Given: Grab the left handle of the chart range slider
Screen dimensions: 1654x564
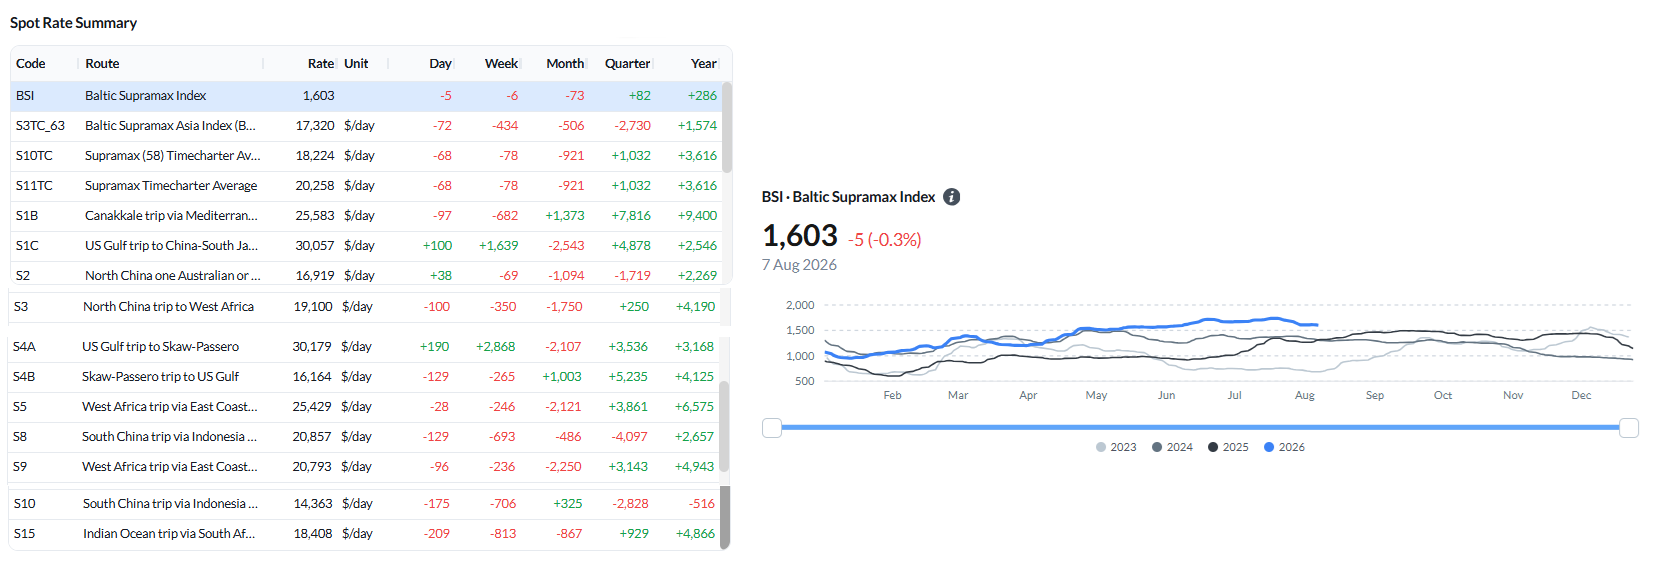Looking at the screenshot, I should [771, 428].
